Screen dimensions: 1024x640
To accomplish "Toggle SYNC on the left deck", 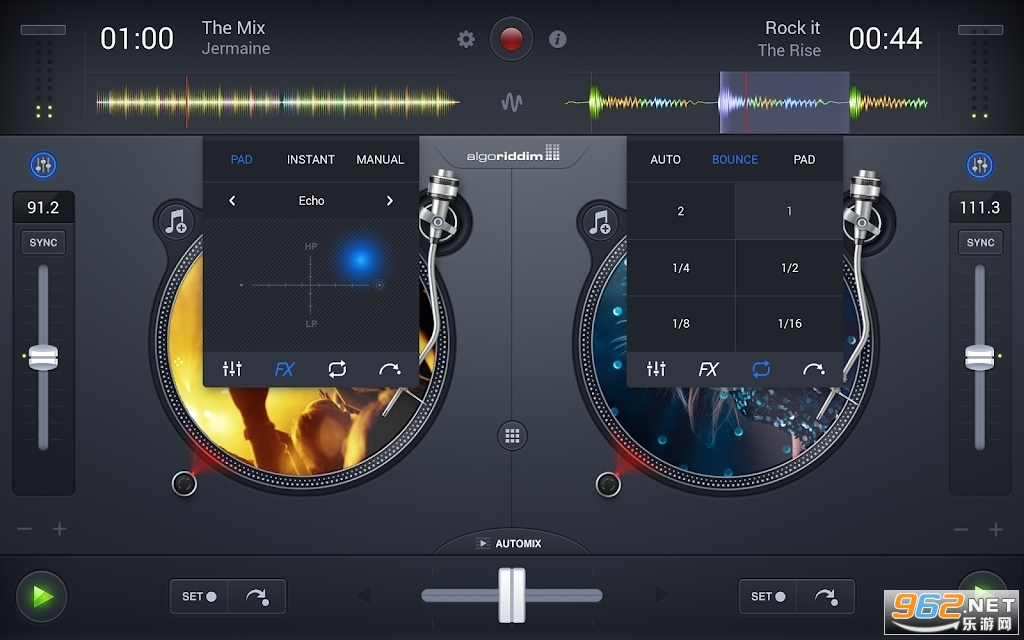I will (x=43, y=242).
